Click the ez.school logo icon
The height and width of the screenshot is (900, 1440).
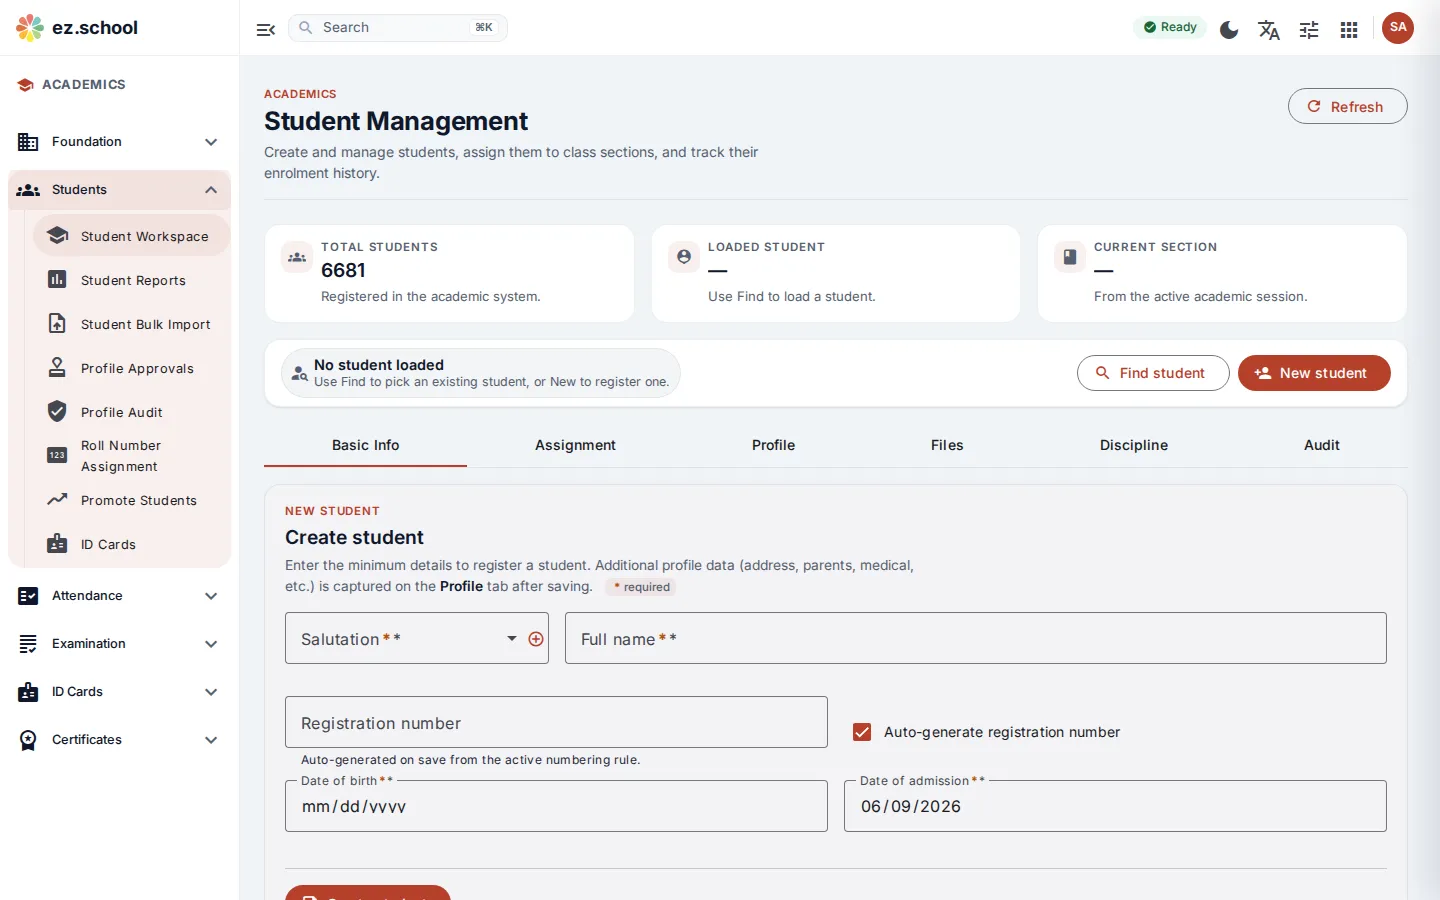[x=30, y=28]
